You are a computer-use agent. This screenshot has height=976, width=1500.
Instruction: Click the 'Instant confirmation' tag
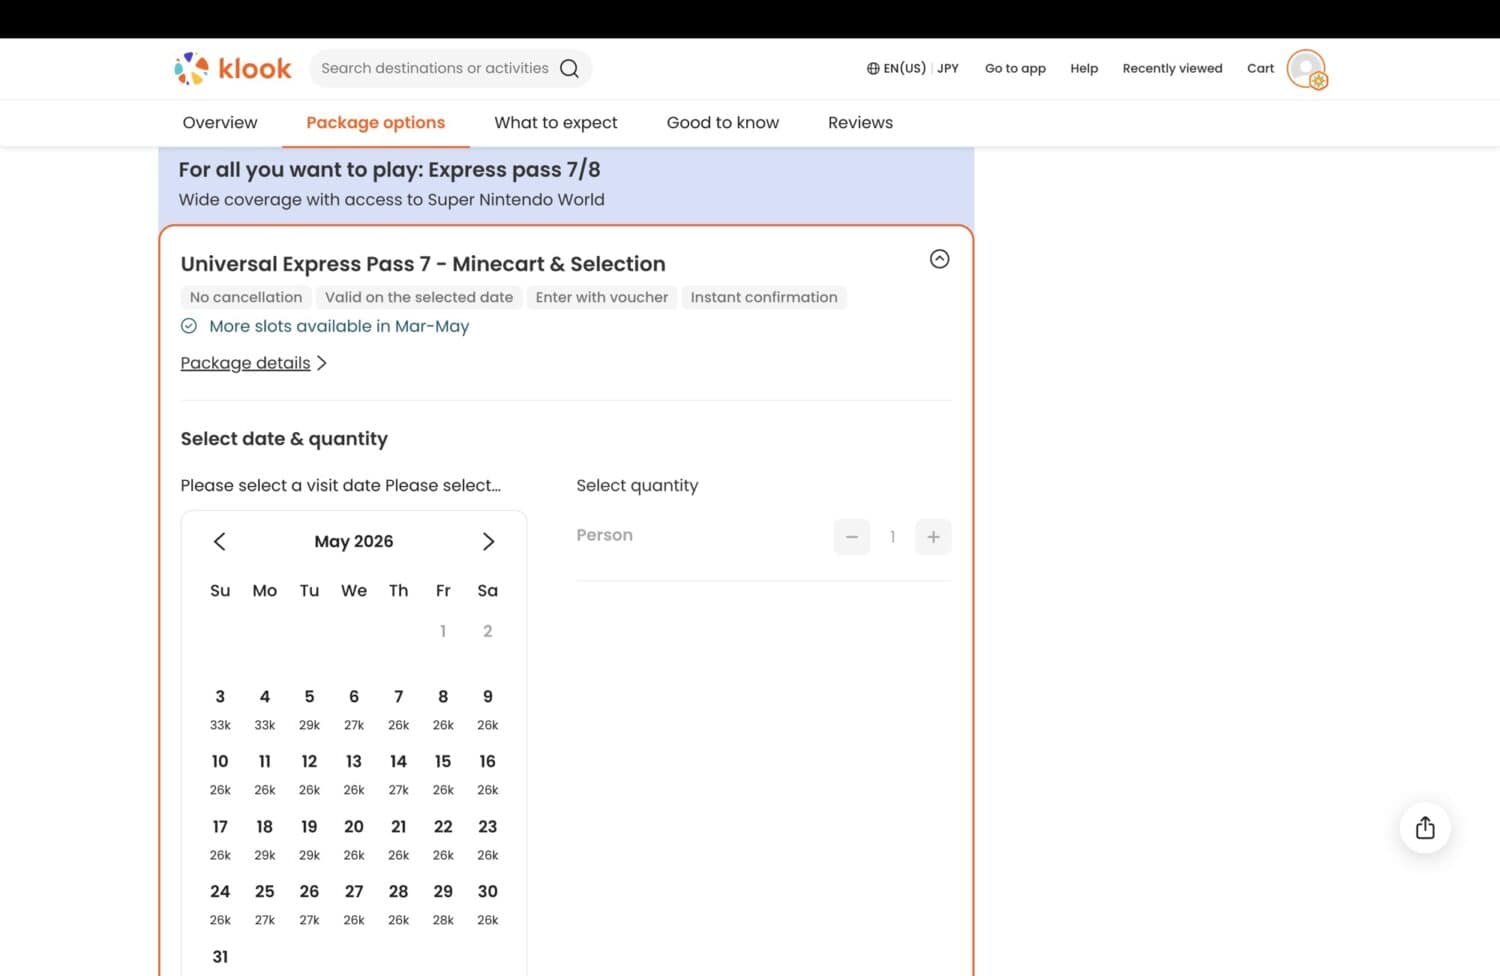click(x=764, y=297)
